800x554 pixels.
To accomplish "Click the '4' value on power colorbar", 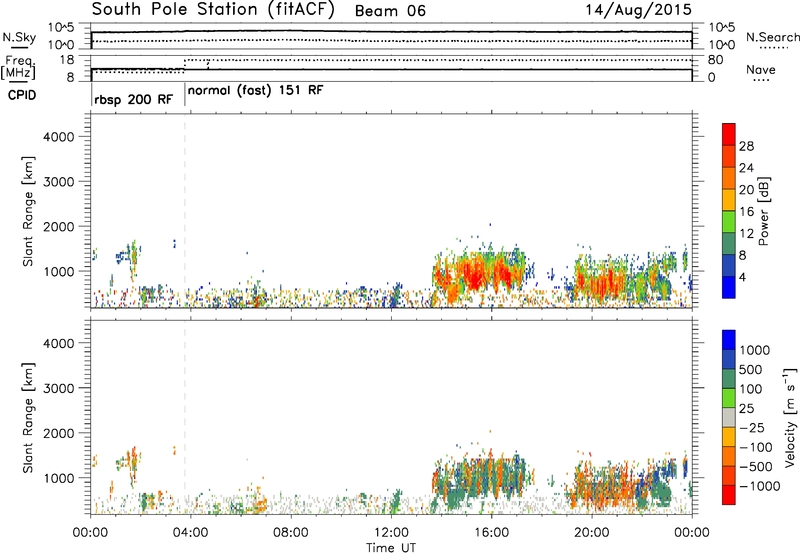I will 742,278.
